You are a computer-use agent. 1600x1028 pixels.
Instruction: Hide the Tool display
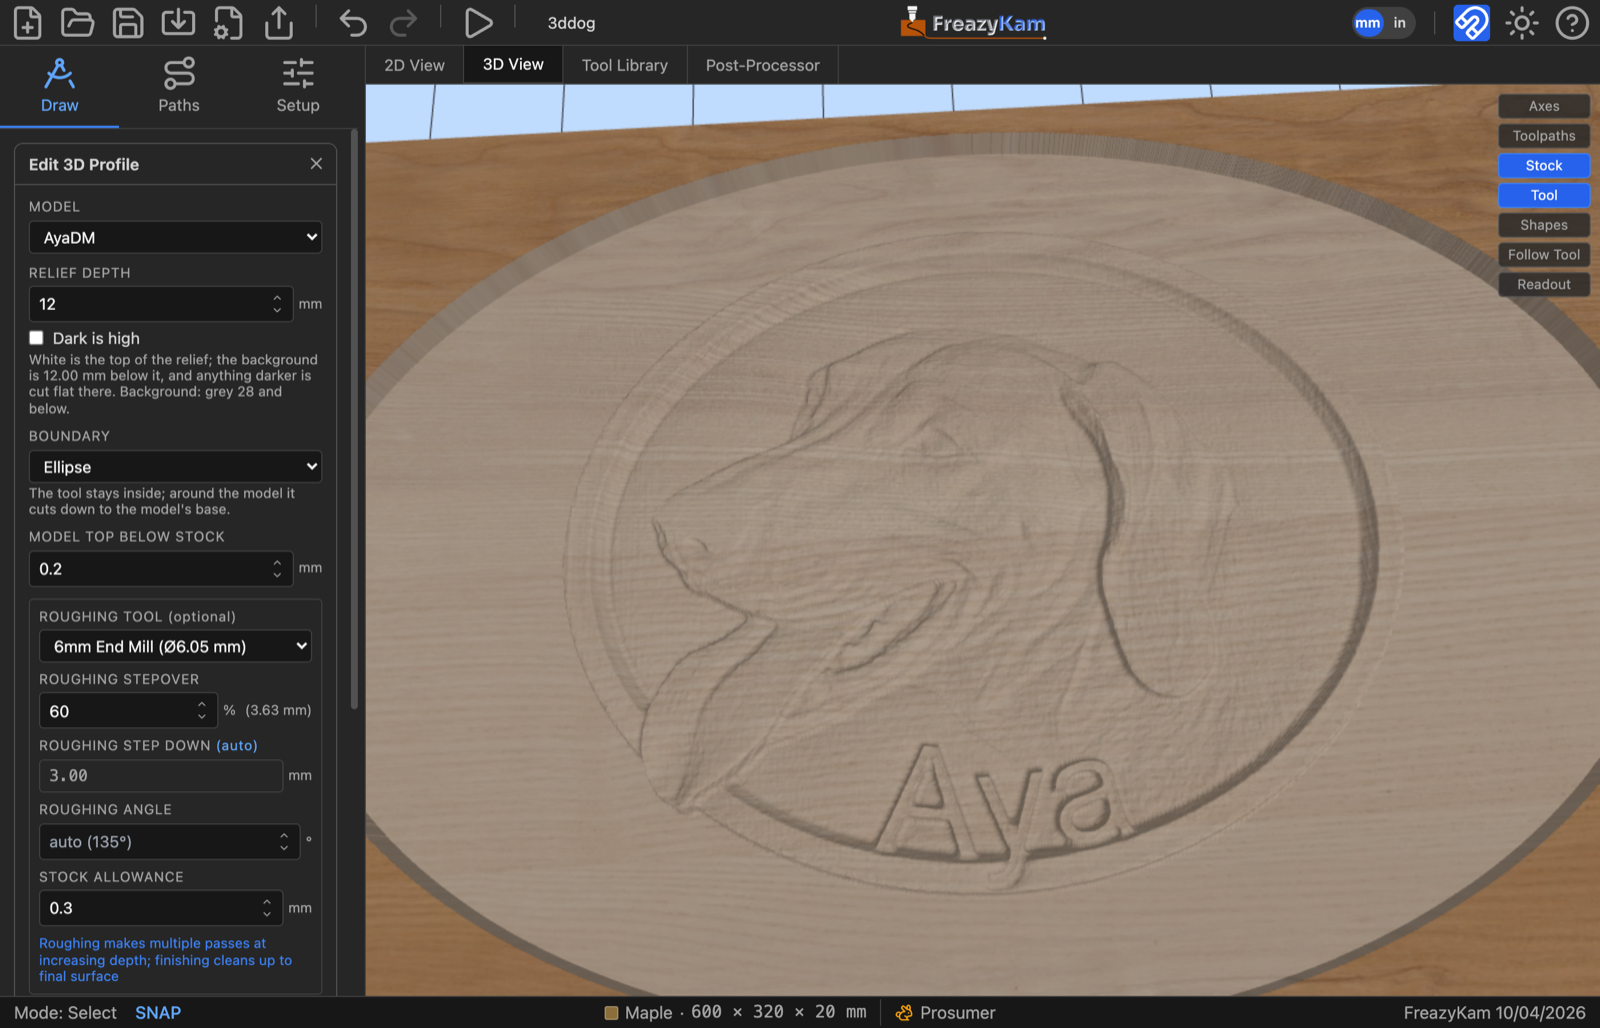click(1544, 195)
